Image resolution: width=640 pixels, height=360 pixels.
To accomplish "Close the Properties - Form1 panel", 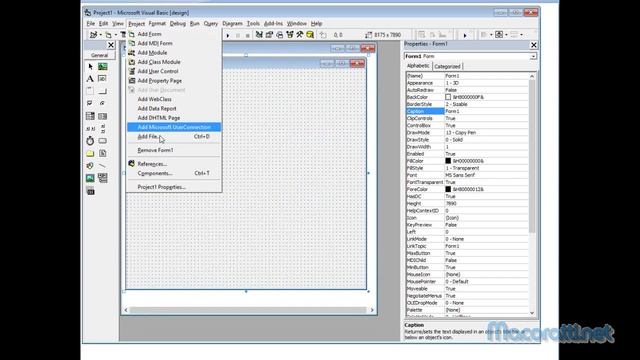I will [533, 45].
